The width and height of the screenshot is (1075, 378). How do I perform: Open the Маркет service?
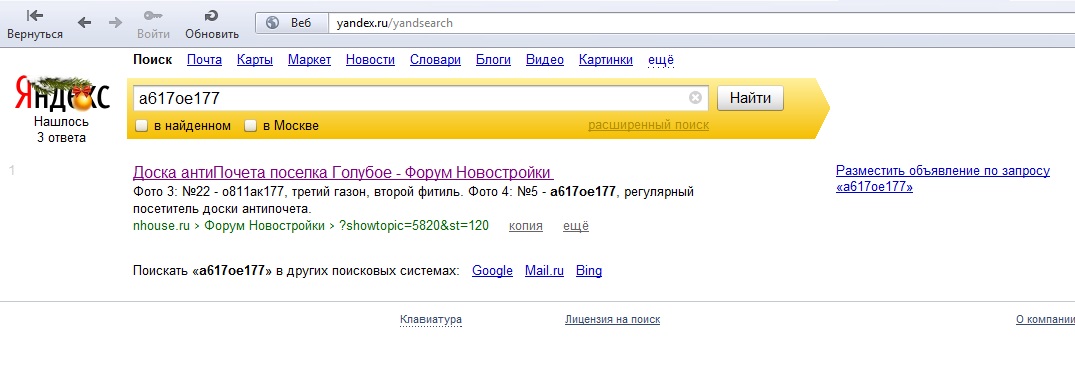309,60
